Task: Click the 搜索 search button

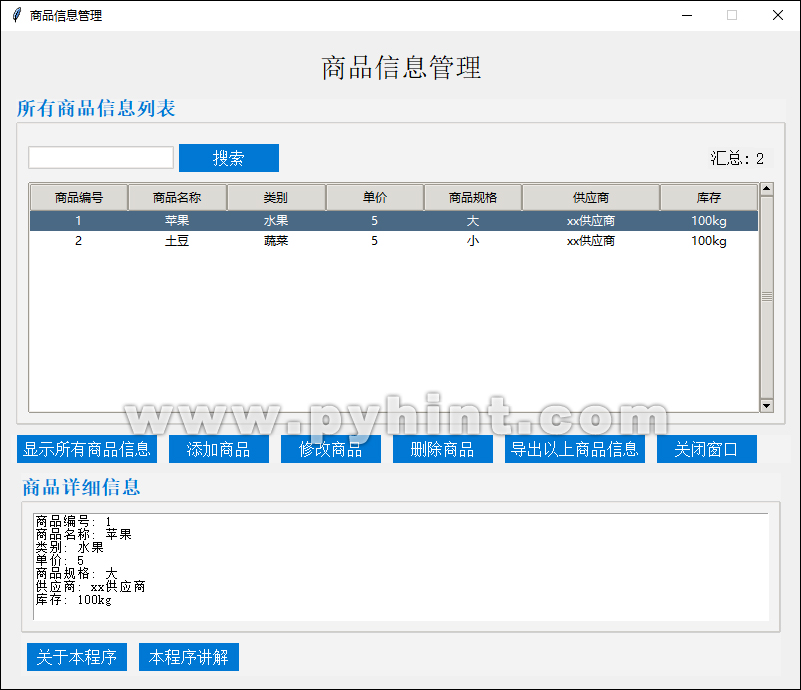Action: pyautogui.click(x=228, y=158)
